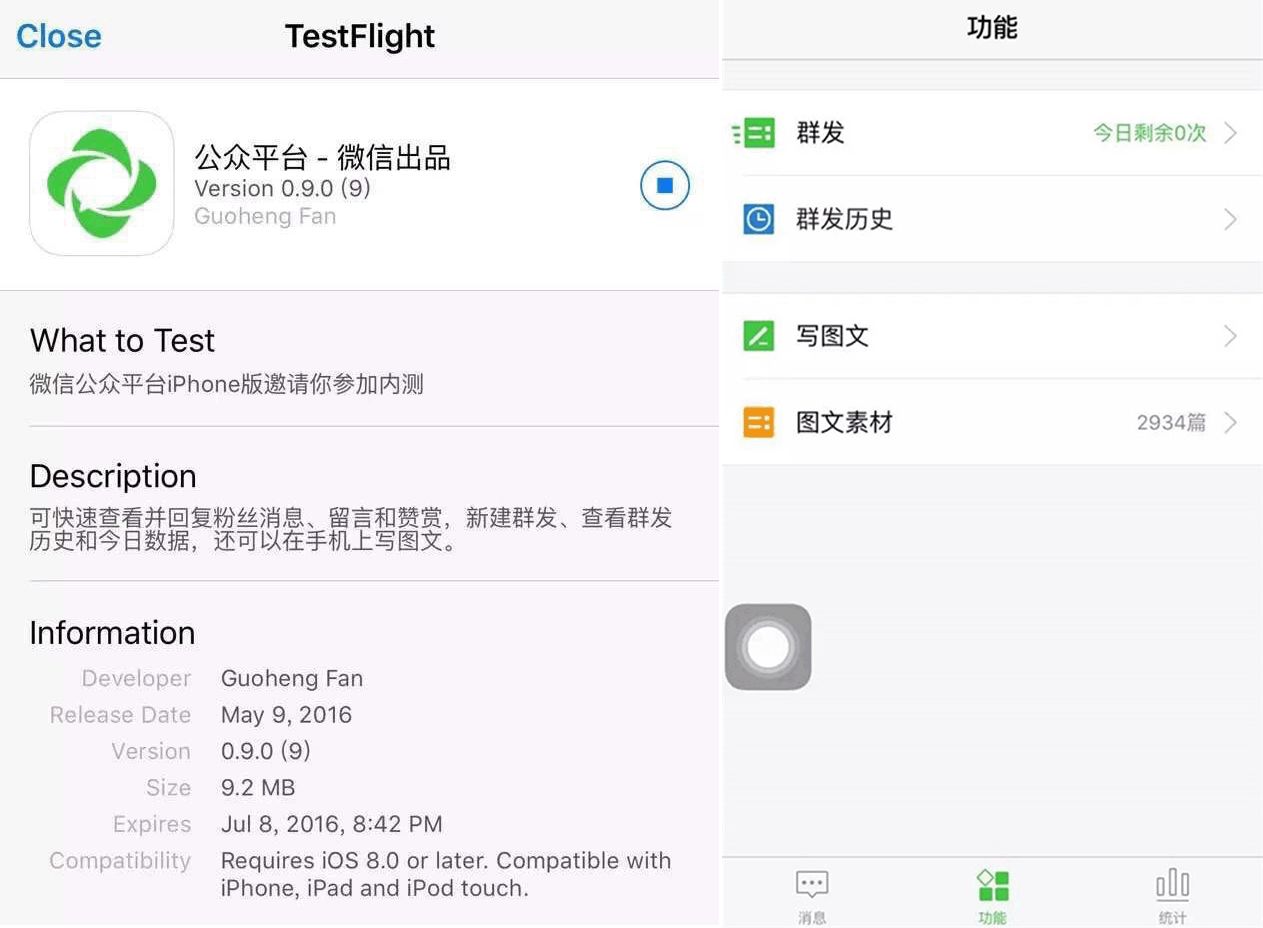This screenshot has height=928, width=1263.
Task: Tap the green 写图文 pencil icon
Action: click(x=758, y=336)
